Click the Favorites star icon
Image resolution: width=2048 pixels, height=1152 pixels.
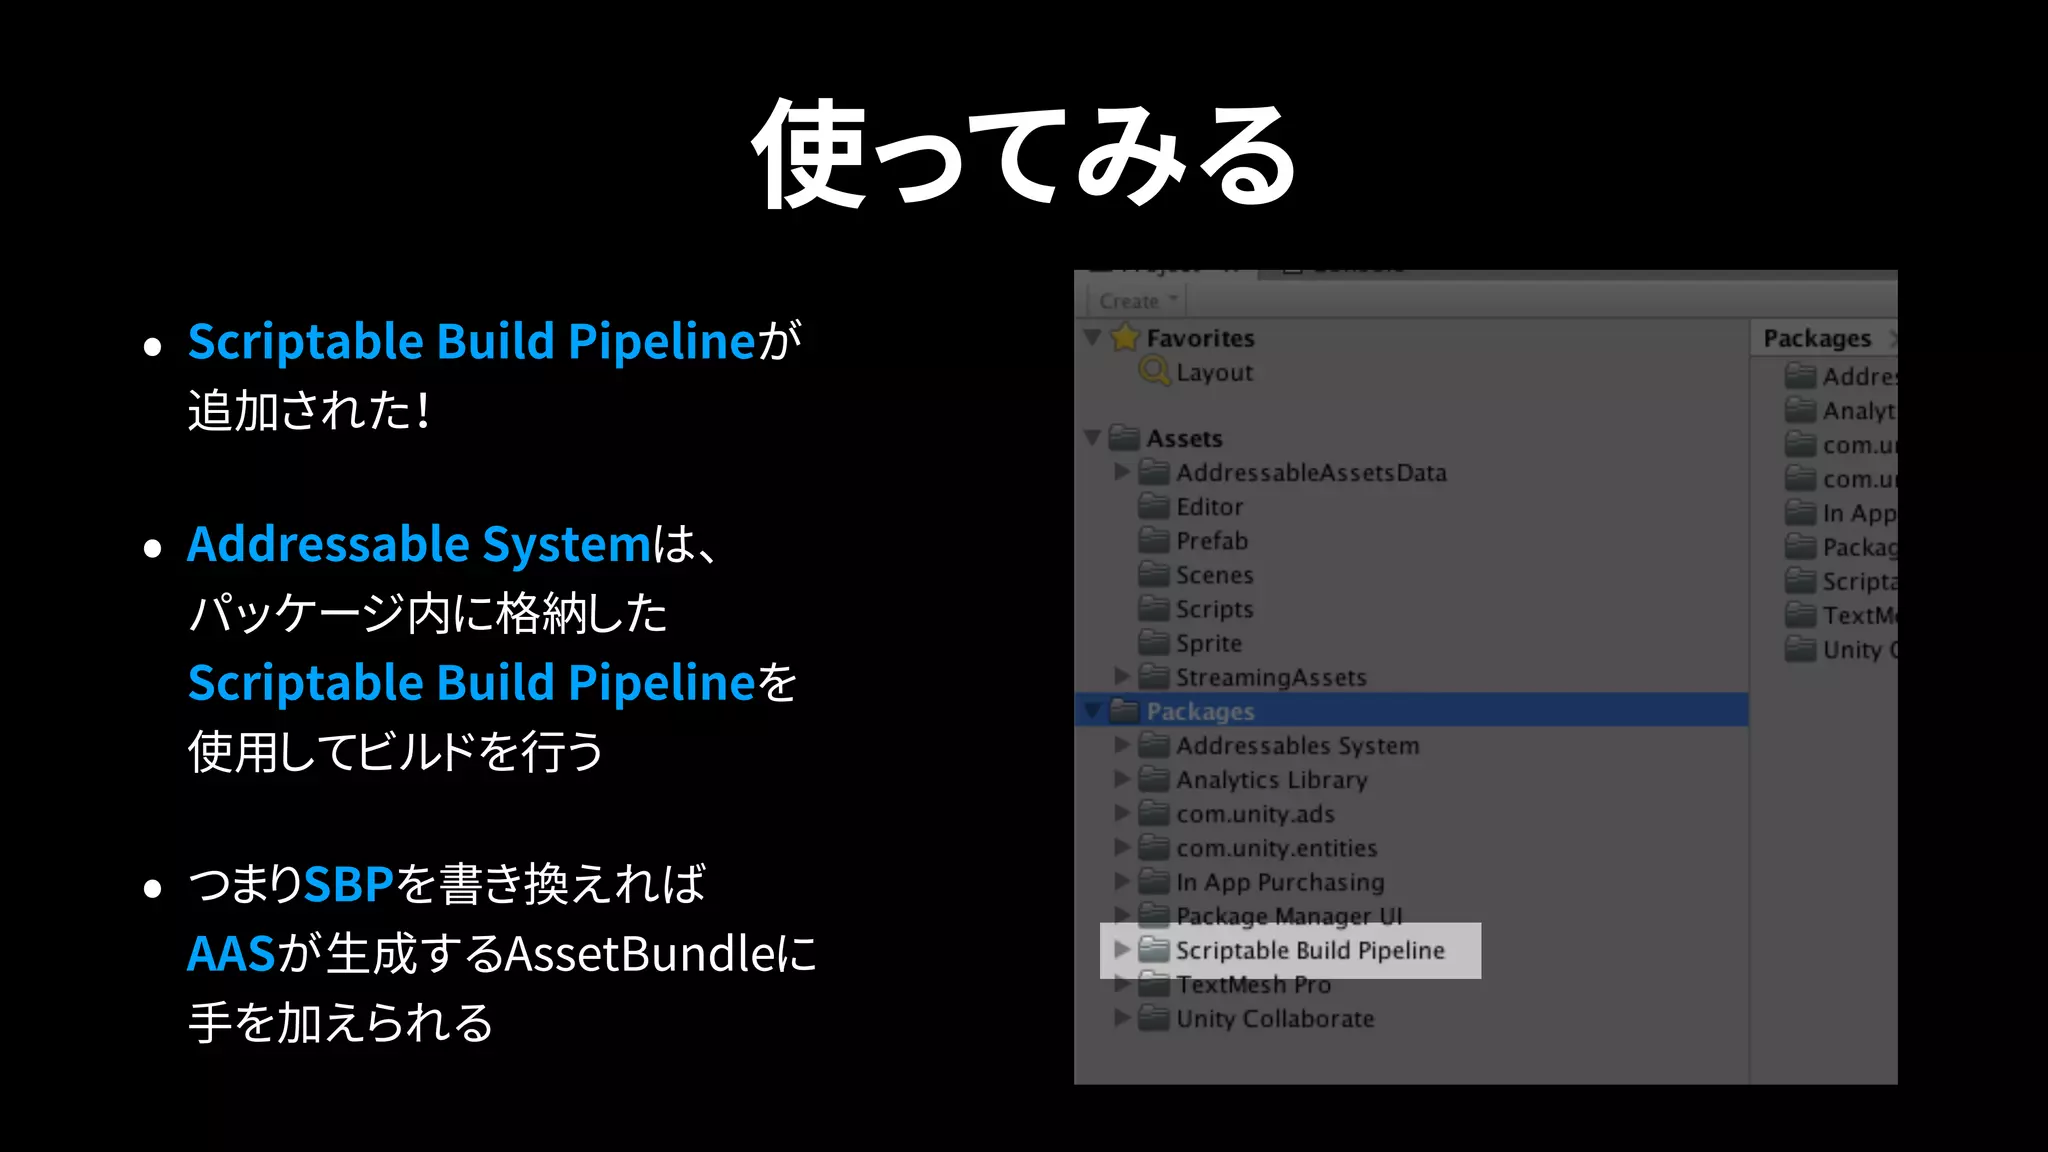(x=1125, y=337)
